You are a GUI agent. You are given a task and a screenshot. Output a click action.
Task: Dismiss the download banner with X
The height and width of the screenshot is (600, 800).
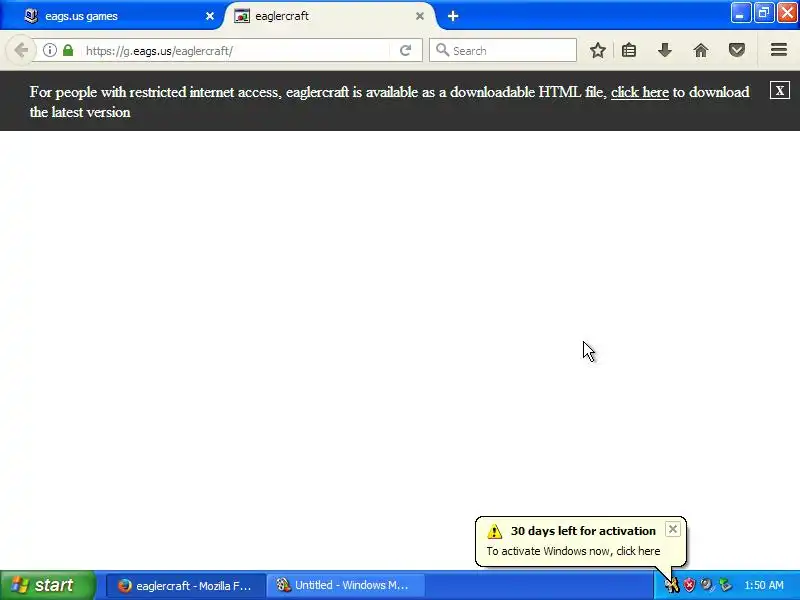tap(780, 91)
